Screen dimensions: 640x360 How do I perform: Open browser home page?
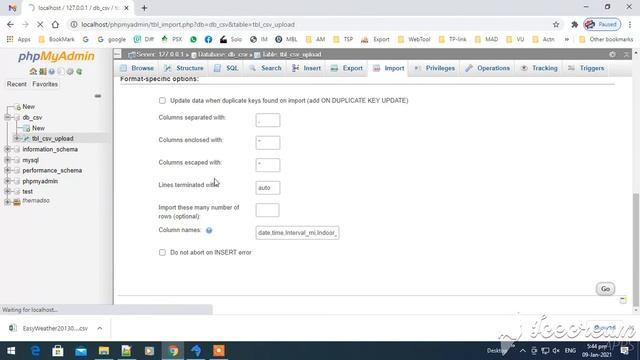tap(55, 24)
